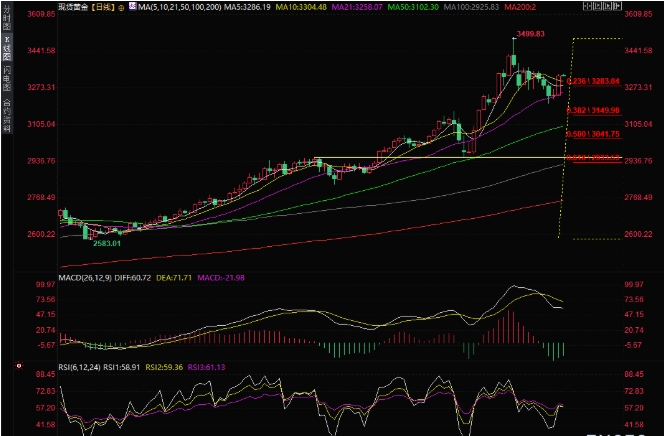The image size is (664, 436).
Task: Click the 3499.83 high price label
Action: [531, 34]
